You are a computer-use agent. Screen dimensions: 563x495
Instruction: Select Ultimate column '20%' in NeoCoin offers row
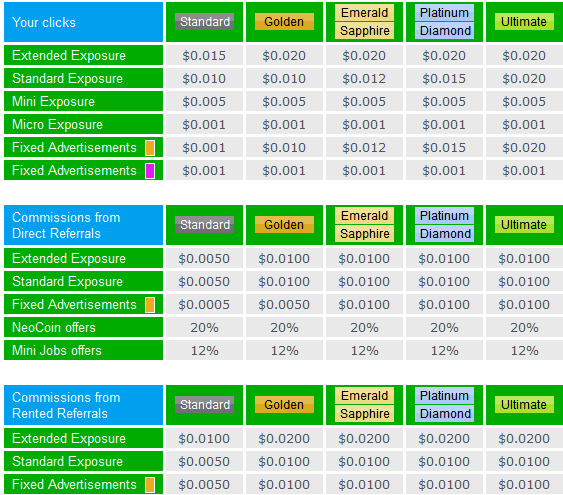tap(524, 328)
